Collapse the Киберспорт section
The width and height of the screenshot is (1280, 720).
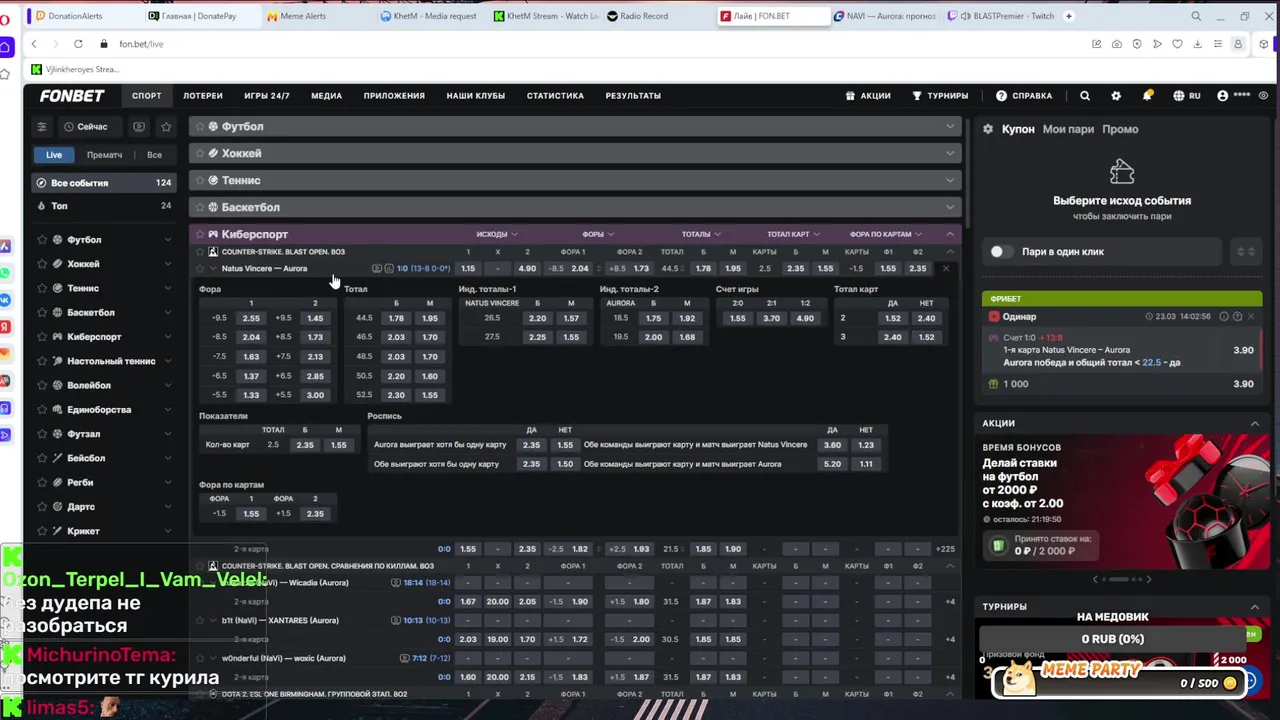[x=950, y=234]
